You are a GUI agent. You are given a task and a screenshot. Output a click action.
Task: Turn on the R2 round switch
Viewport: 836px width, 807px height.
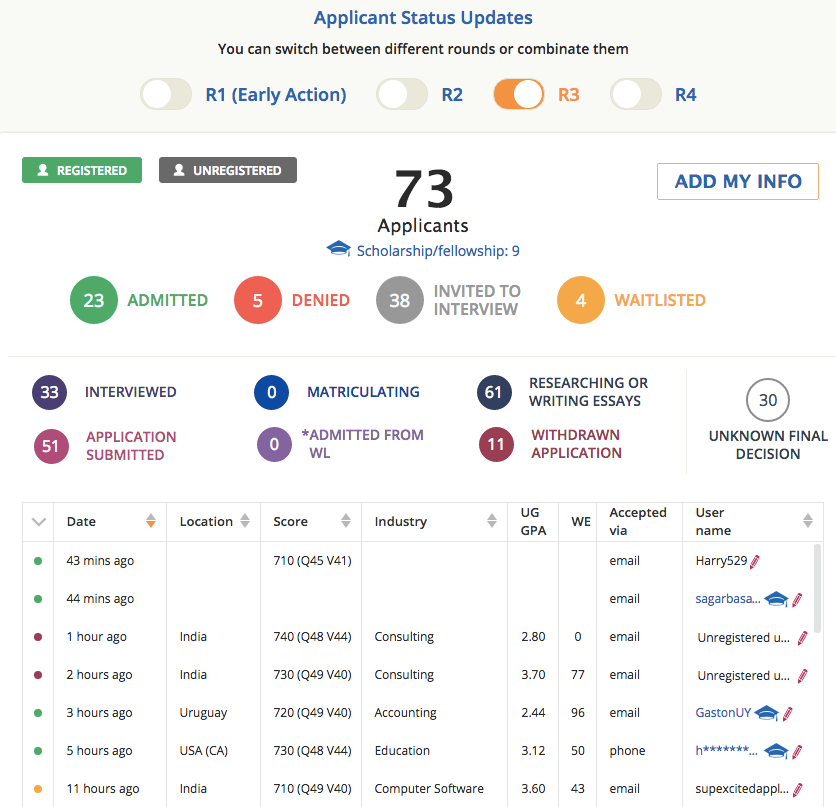(x=402, y=95)
